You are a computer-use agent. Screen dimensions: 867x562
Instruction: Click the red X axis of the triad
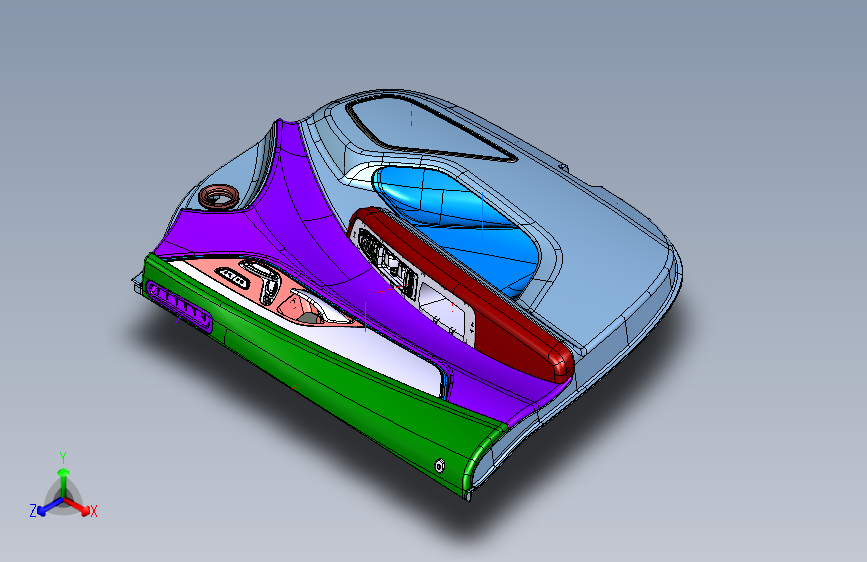79,507
